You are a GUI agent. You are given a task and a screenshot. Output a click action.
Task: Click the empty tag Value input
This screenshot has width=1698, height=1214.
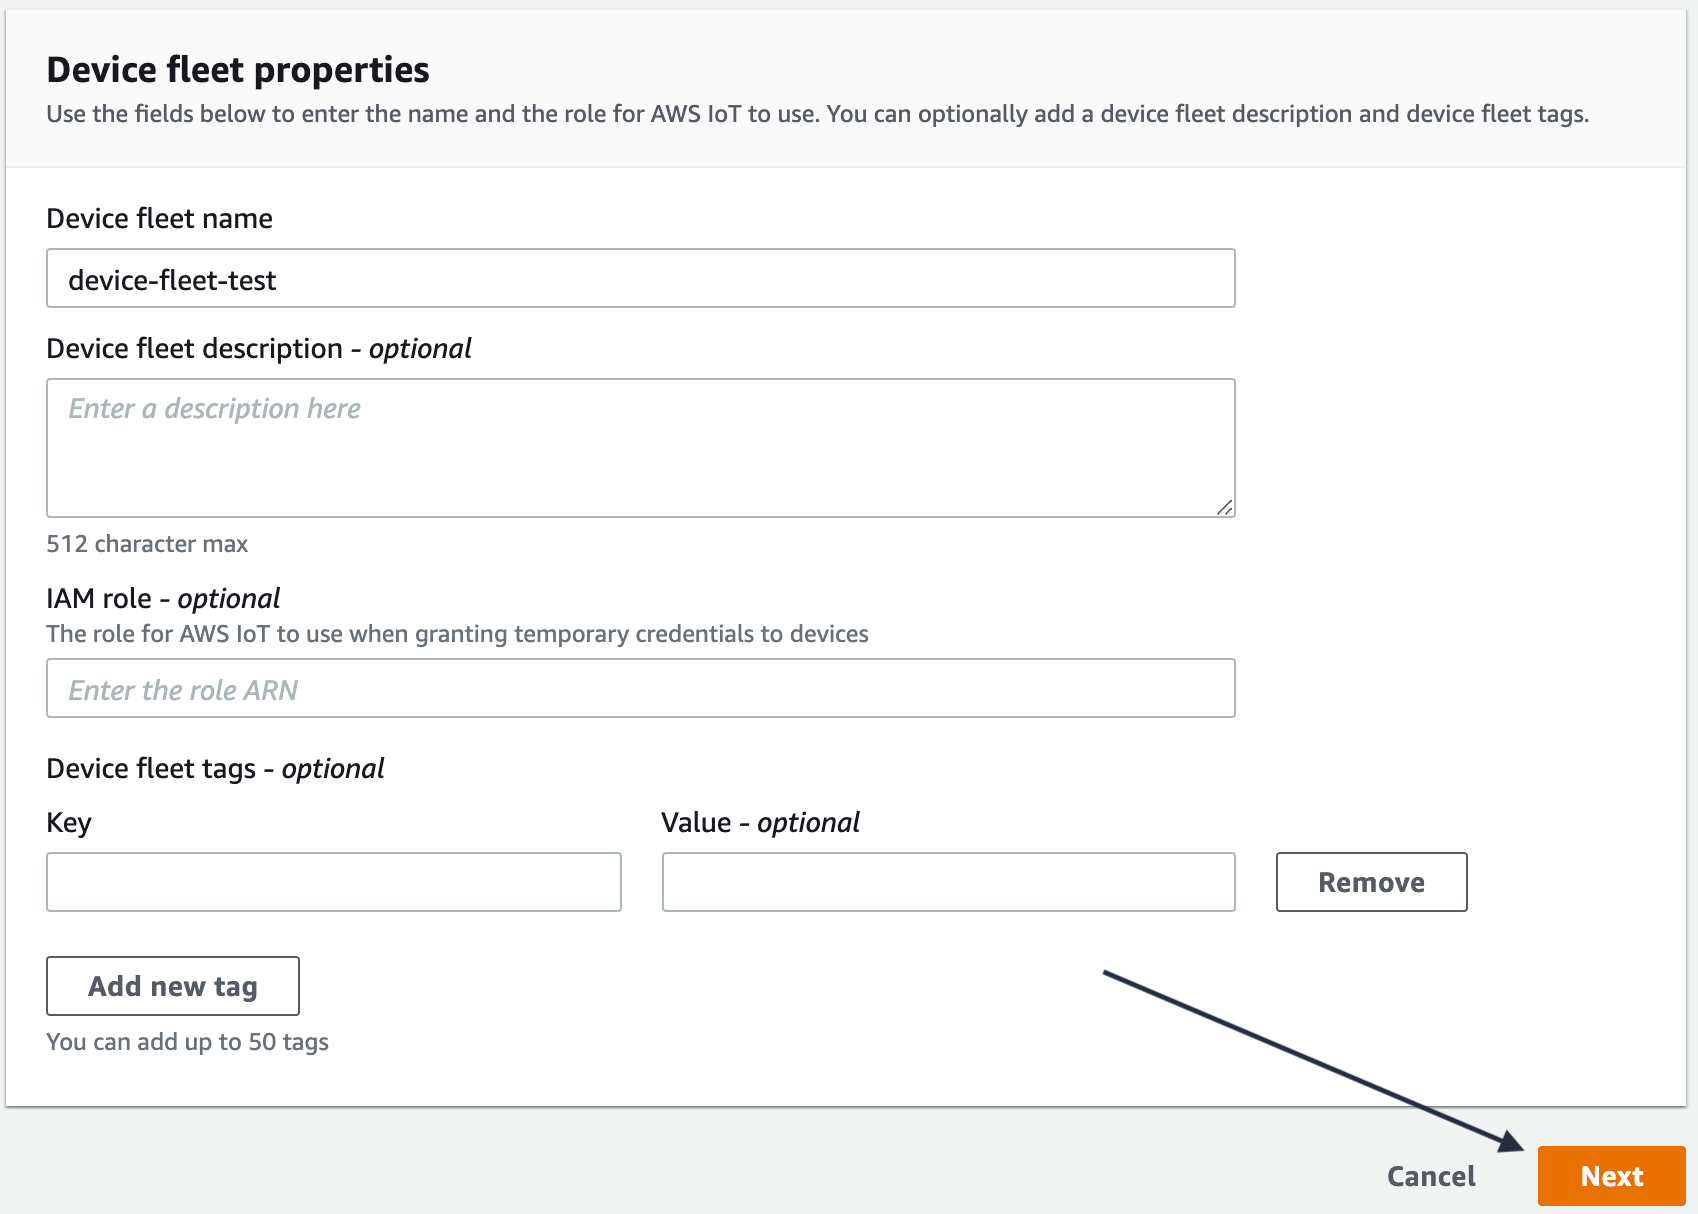[x=948, y=882]
